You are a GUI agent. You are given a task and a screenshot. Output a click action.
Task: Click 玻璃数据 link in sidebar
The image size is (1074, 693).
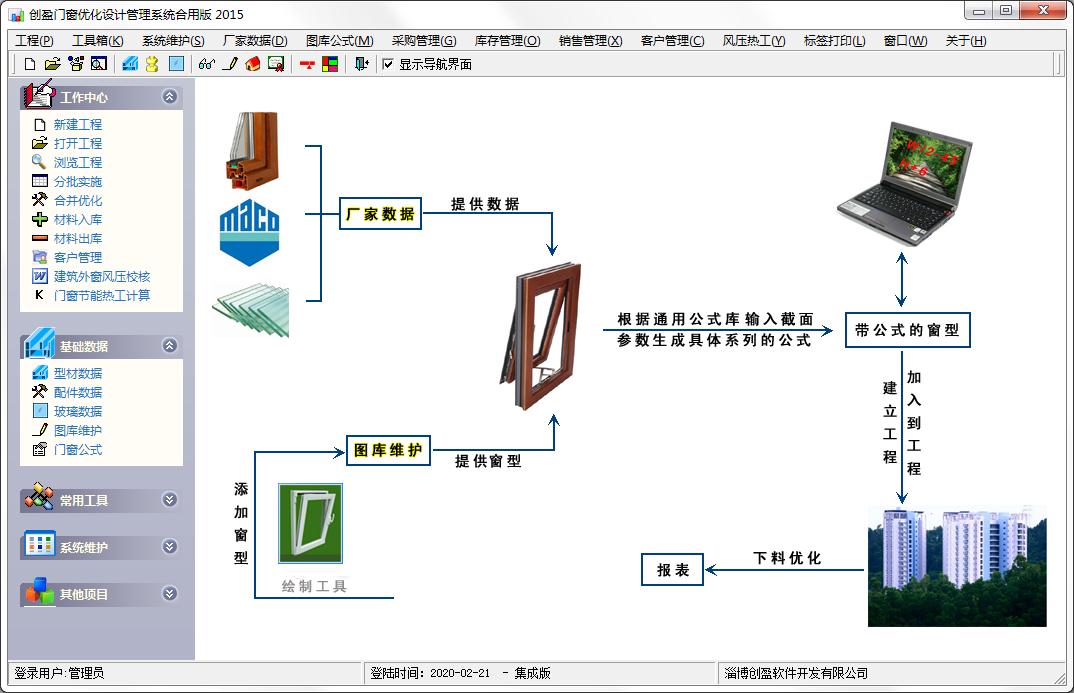coord(77,412)
